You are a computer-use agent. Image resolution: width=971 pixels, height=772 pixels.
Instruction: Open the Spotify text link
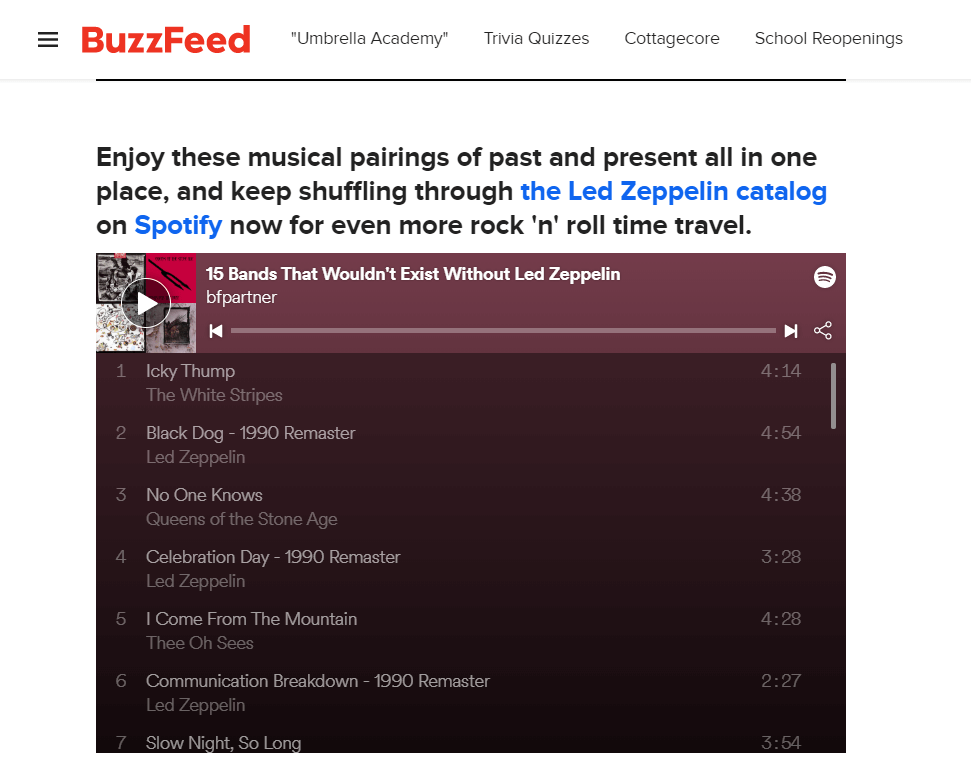tap(178, 225)
